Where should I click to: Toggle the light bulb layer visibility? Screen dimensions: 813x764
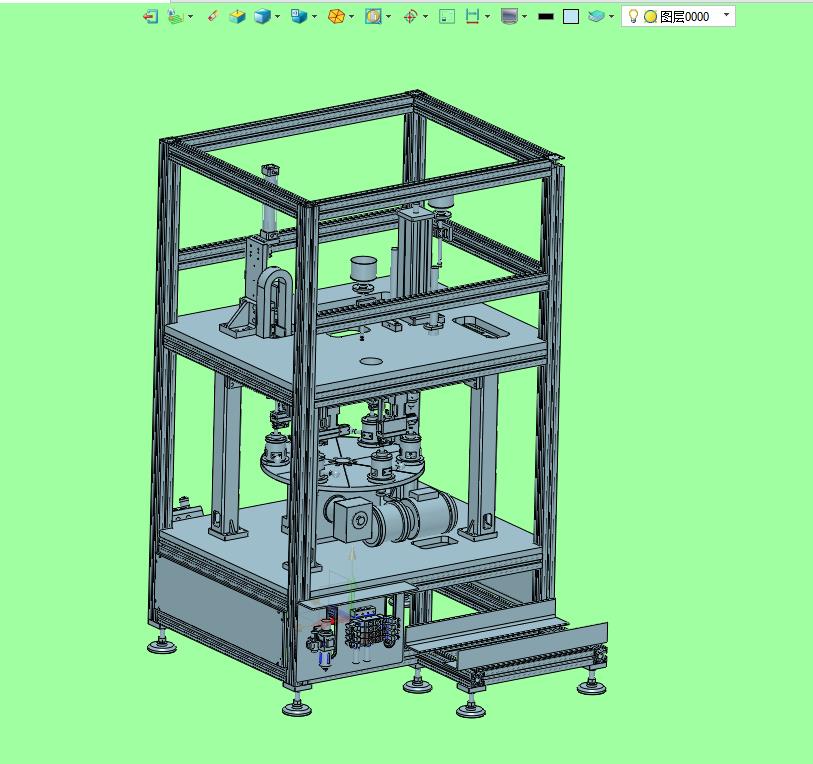click(633, 16)
